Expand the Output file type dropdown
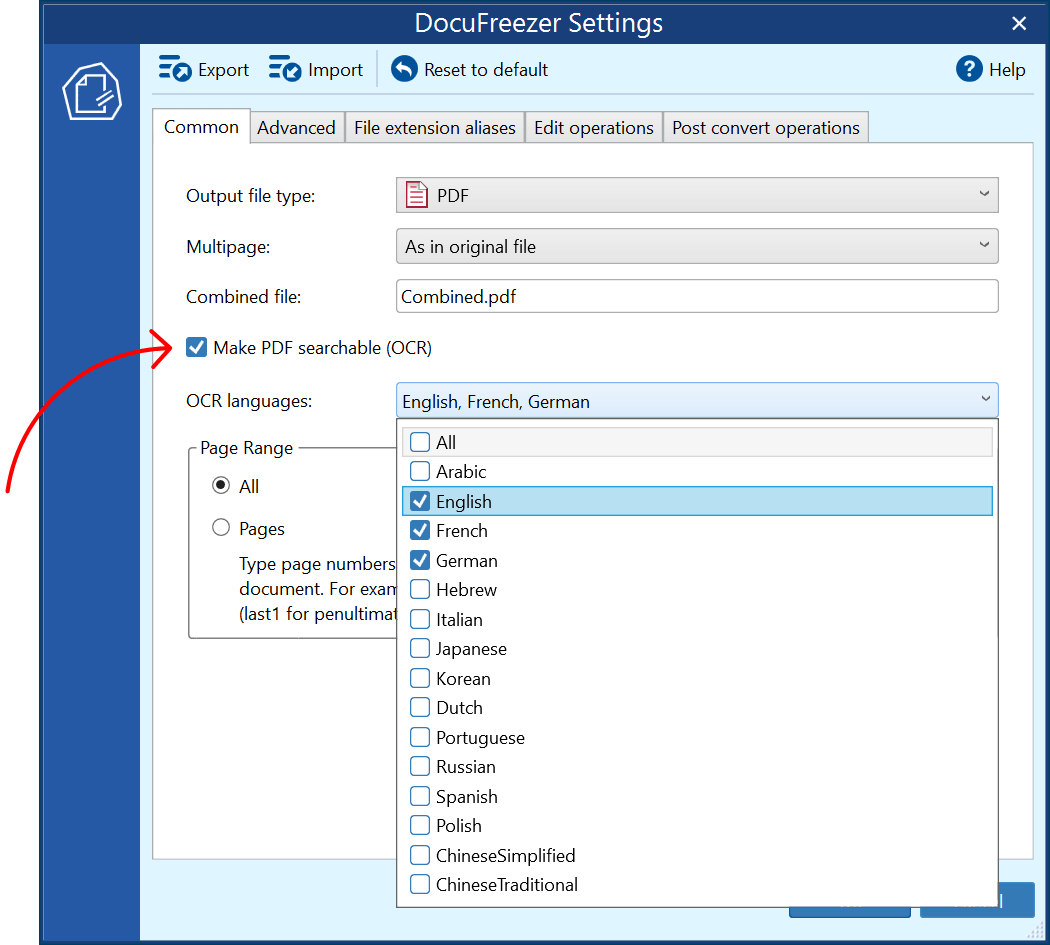 point(984,194)
